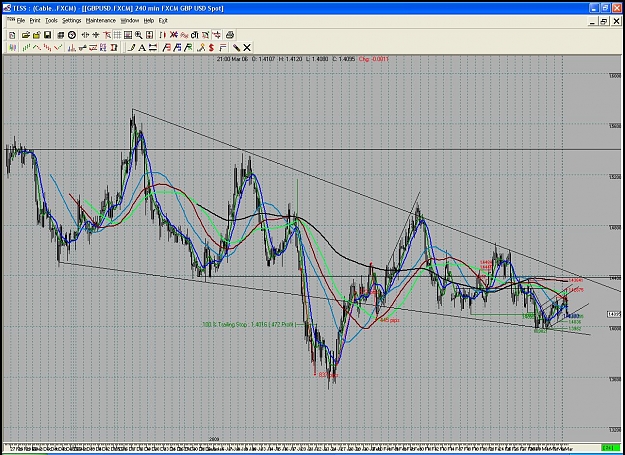This screenshot has width=625, height=455.
Task: Open the Tools menu
Action: click(x=51, y=21)
